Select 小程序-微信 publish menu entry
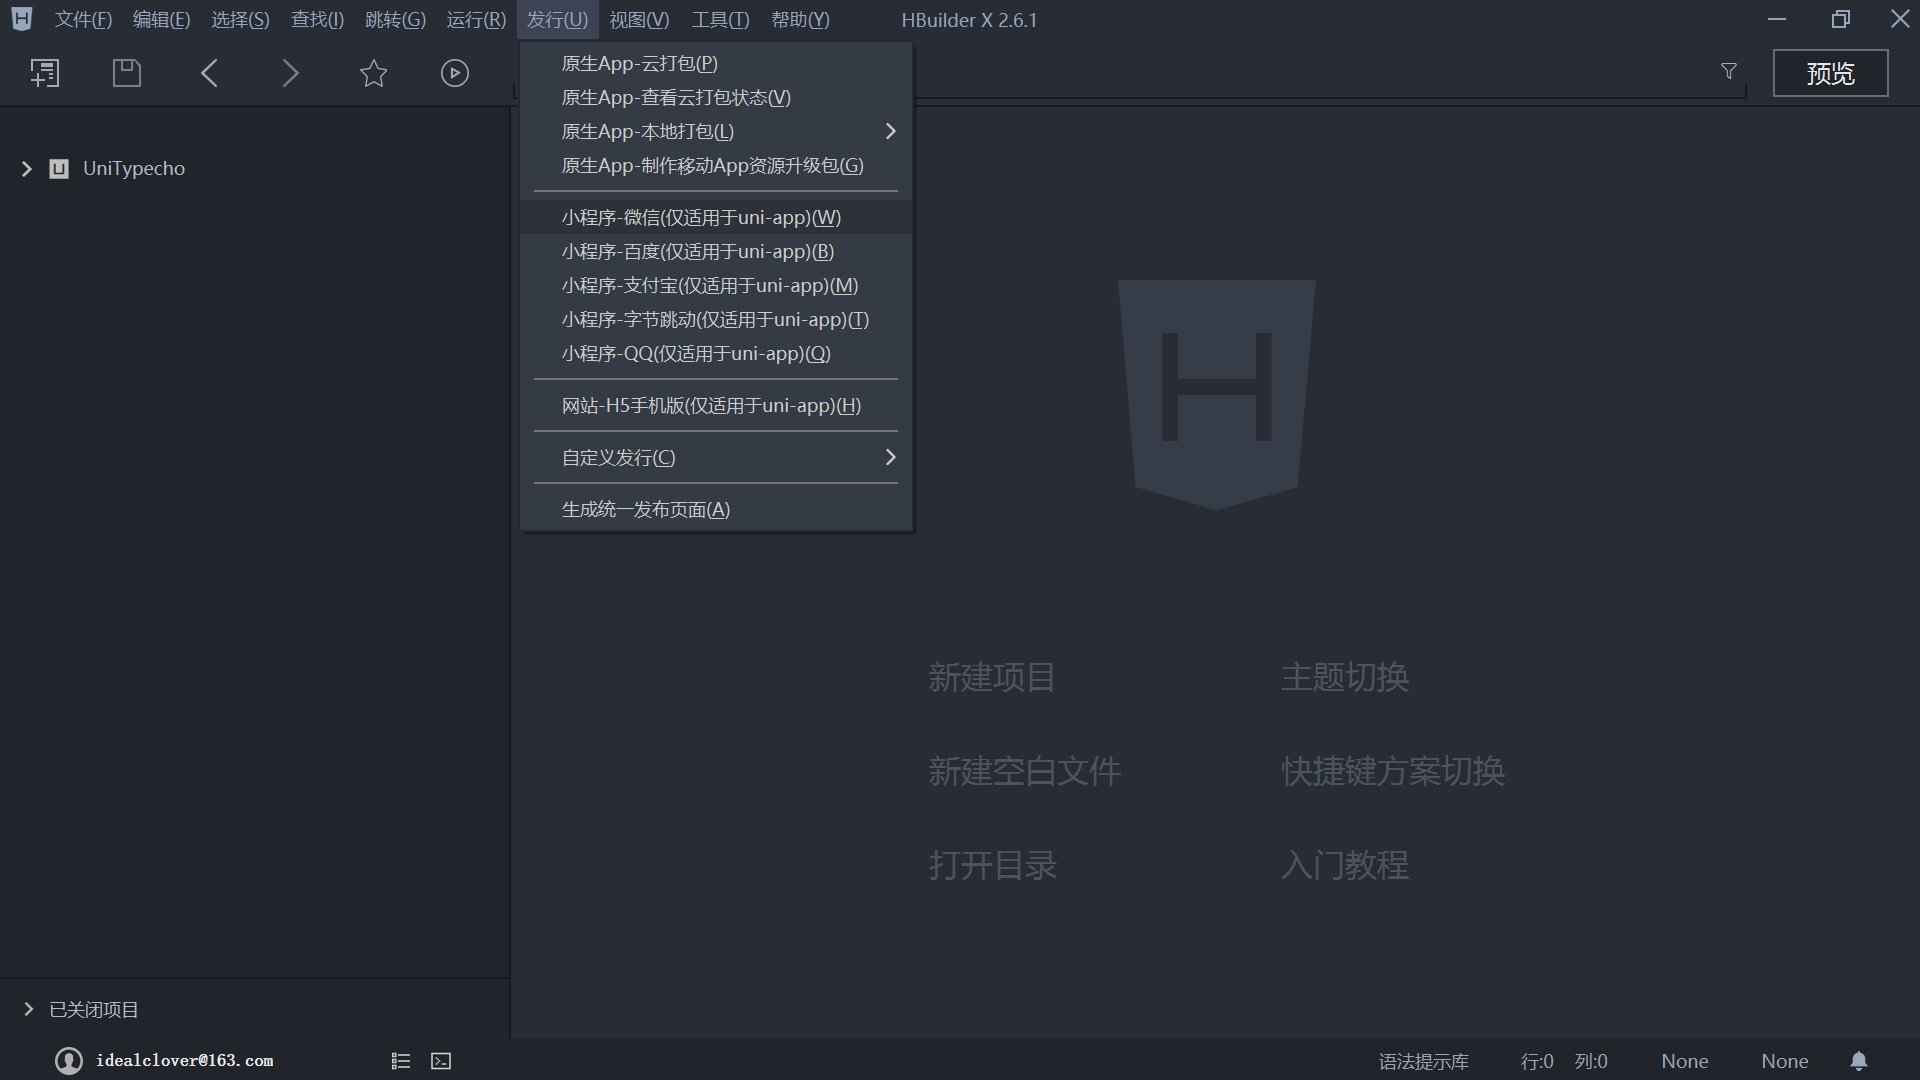 click(701, 218)
